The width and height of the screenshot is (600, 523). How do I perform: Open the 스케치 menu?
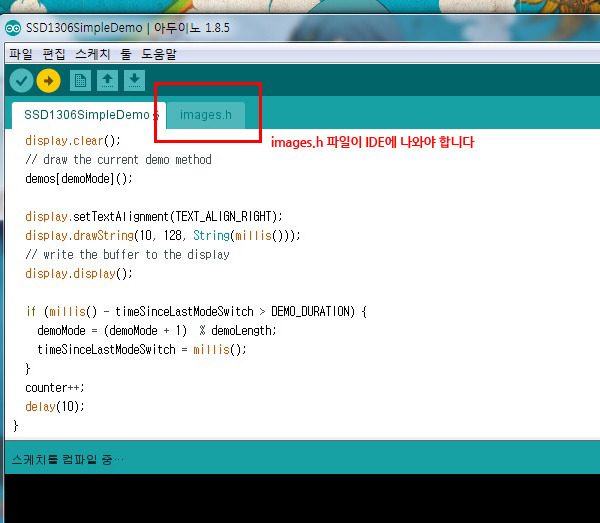[x=93, y=54]
